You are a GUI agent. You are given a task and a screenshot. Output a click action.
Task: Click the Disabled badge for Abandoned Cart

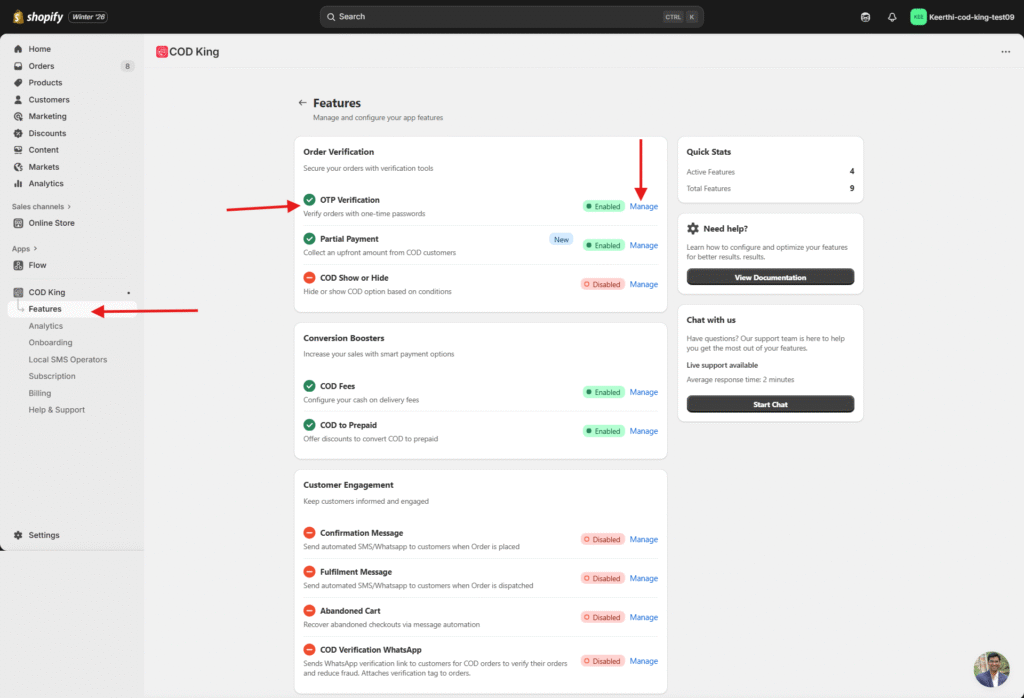tap(603, 617)
